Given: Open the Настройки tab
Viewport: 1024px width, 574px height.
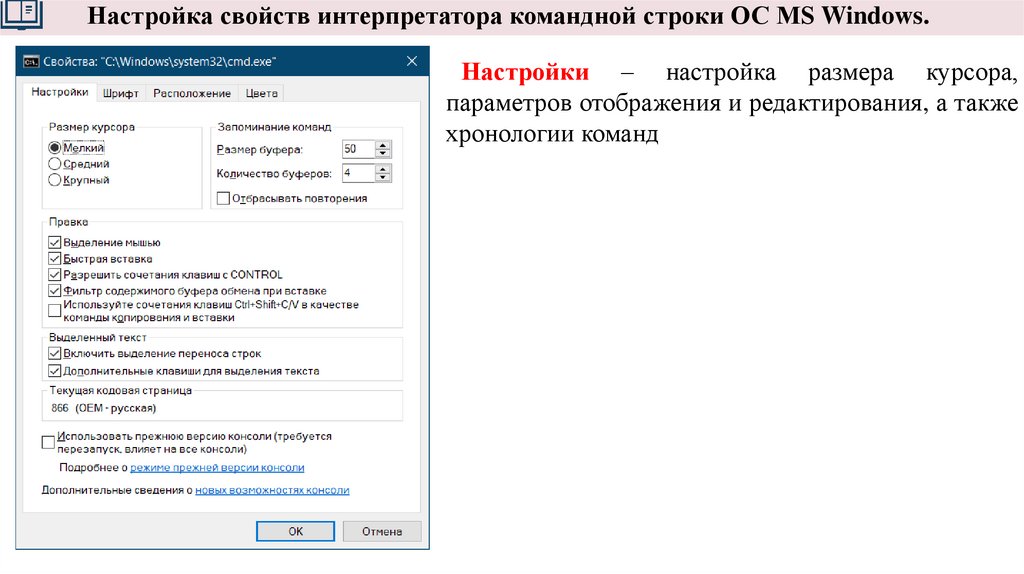Looking at the screenshot, I should click(x=59, y=92).
